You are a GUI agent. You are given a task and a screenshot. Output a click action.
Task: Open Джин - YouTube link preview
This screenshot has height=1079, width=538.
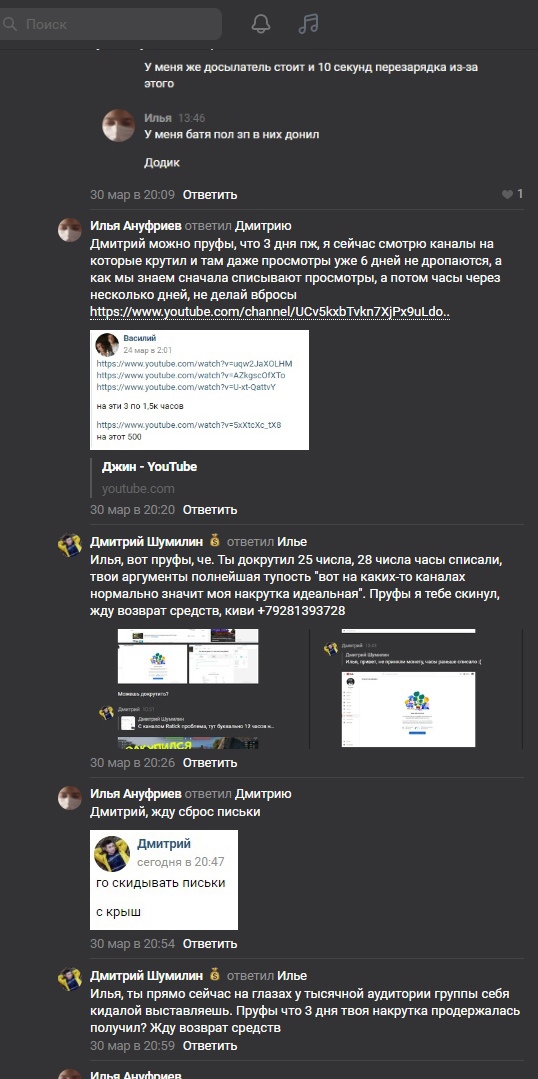149,467
